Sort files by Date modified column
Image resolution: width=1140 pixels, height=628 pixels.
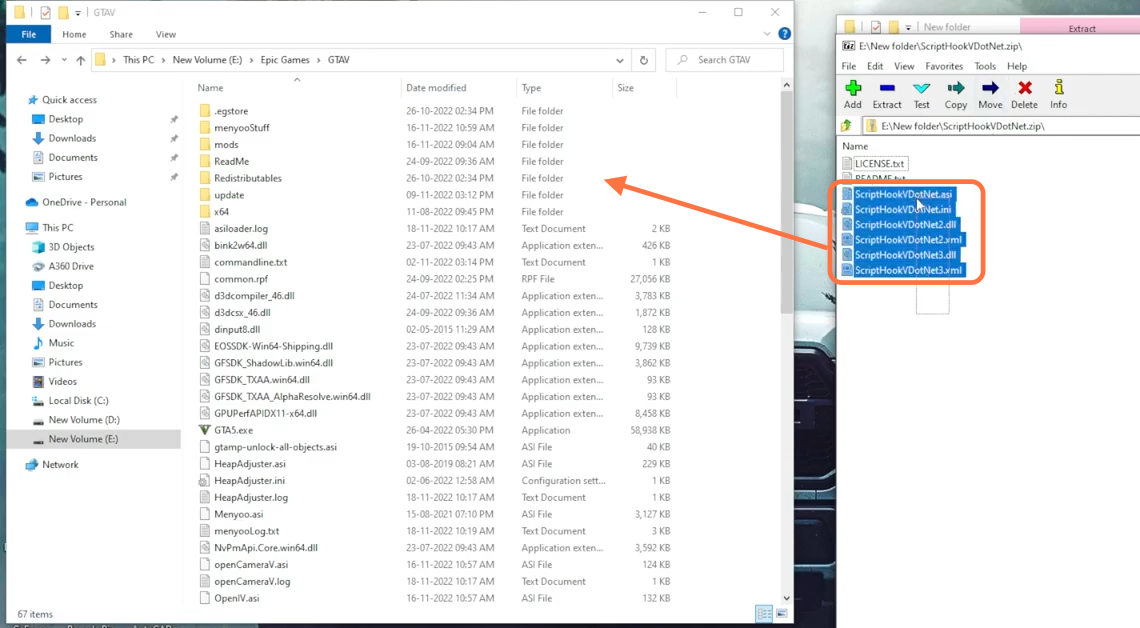pos(436,88)
